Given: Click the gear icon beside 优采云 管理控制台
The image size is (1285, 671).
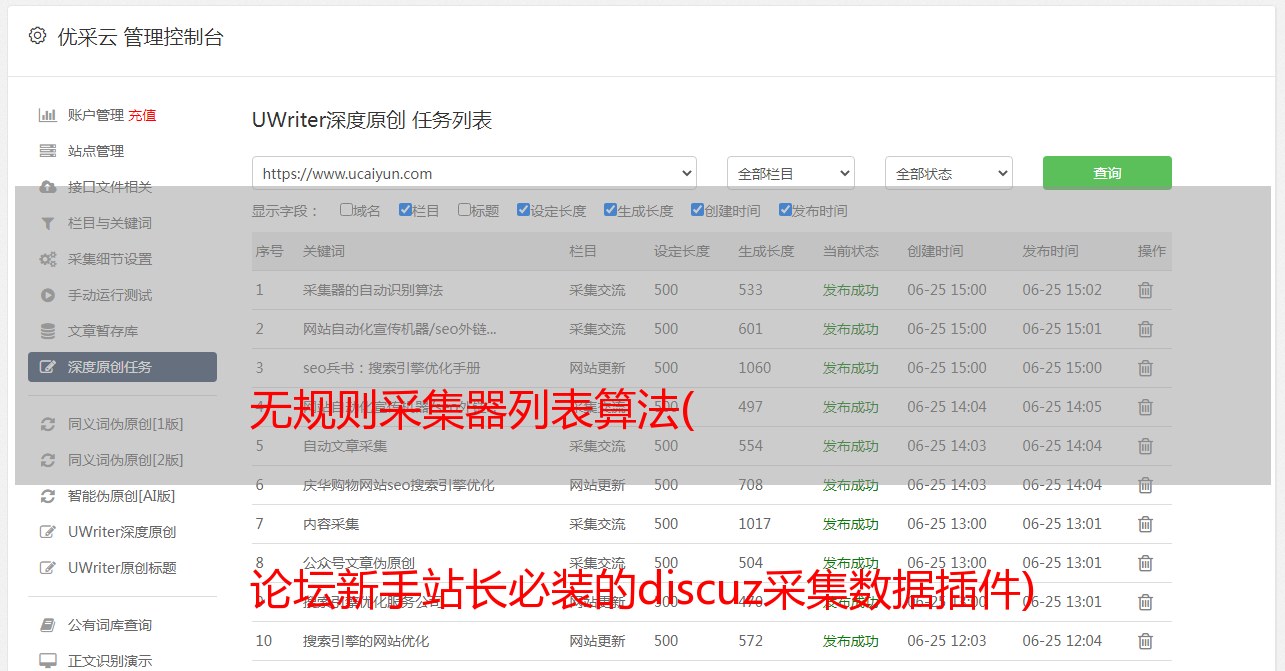Looking at the screenshot, I should pyautogui.click(x=37, y=36).
